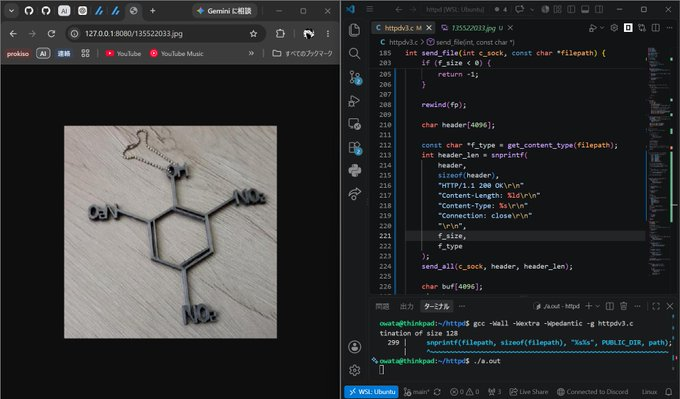
Task: Open the Explorer view in VS Code
Action: pyautogui.click(x=354, y=29)
